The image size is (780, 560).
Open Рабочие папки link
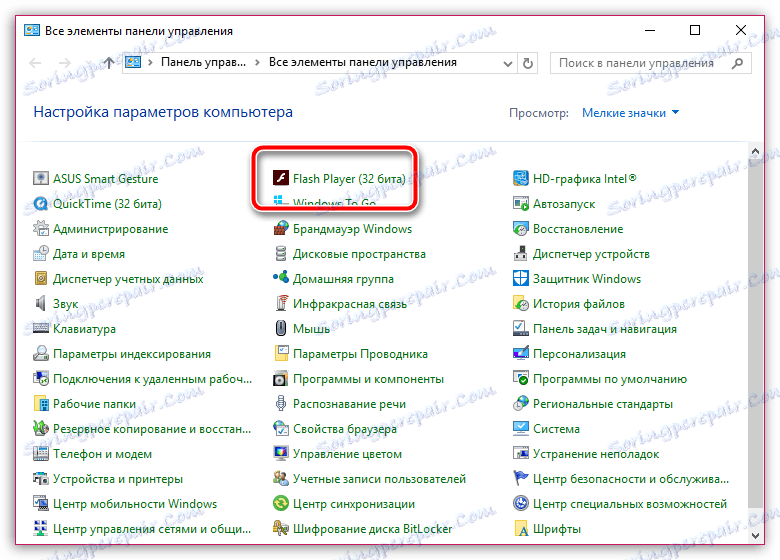point(94,403)
